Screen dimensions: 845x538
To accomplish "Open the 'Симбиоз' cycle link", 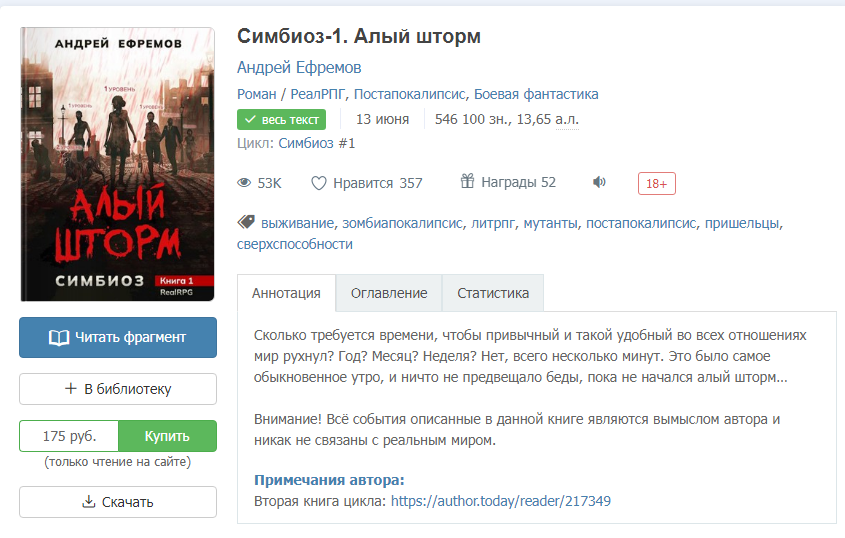I will coord(306,143).
